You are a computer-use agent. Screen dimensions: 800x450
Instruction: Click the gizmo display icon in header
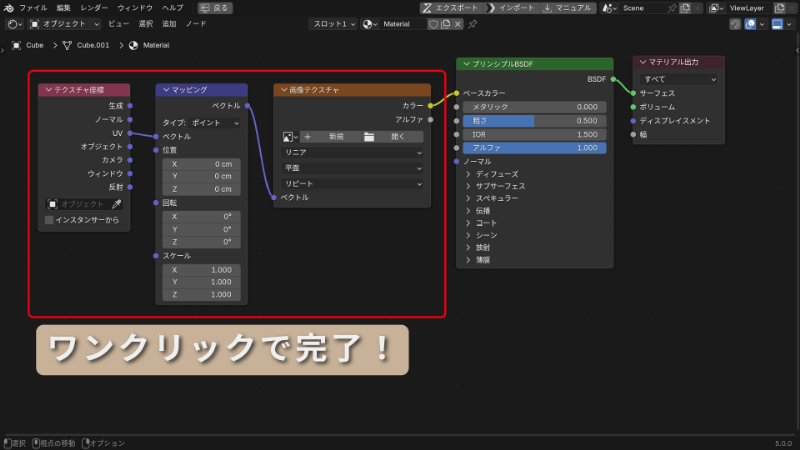[777, 24]
